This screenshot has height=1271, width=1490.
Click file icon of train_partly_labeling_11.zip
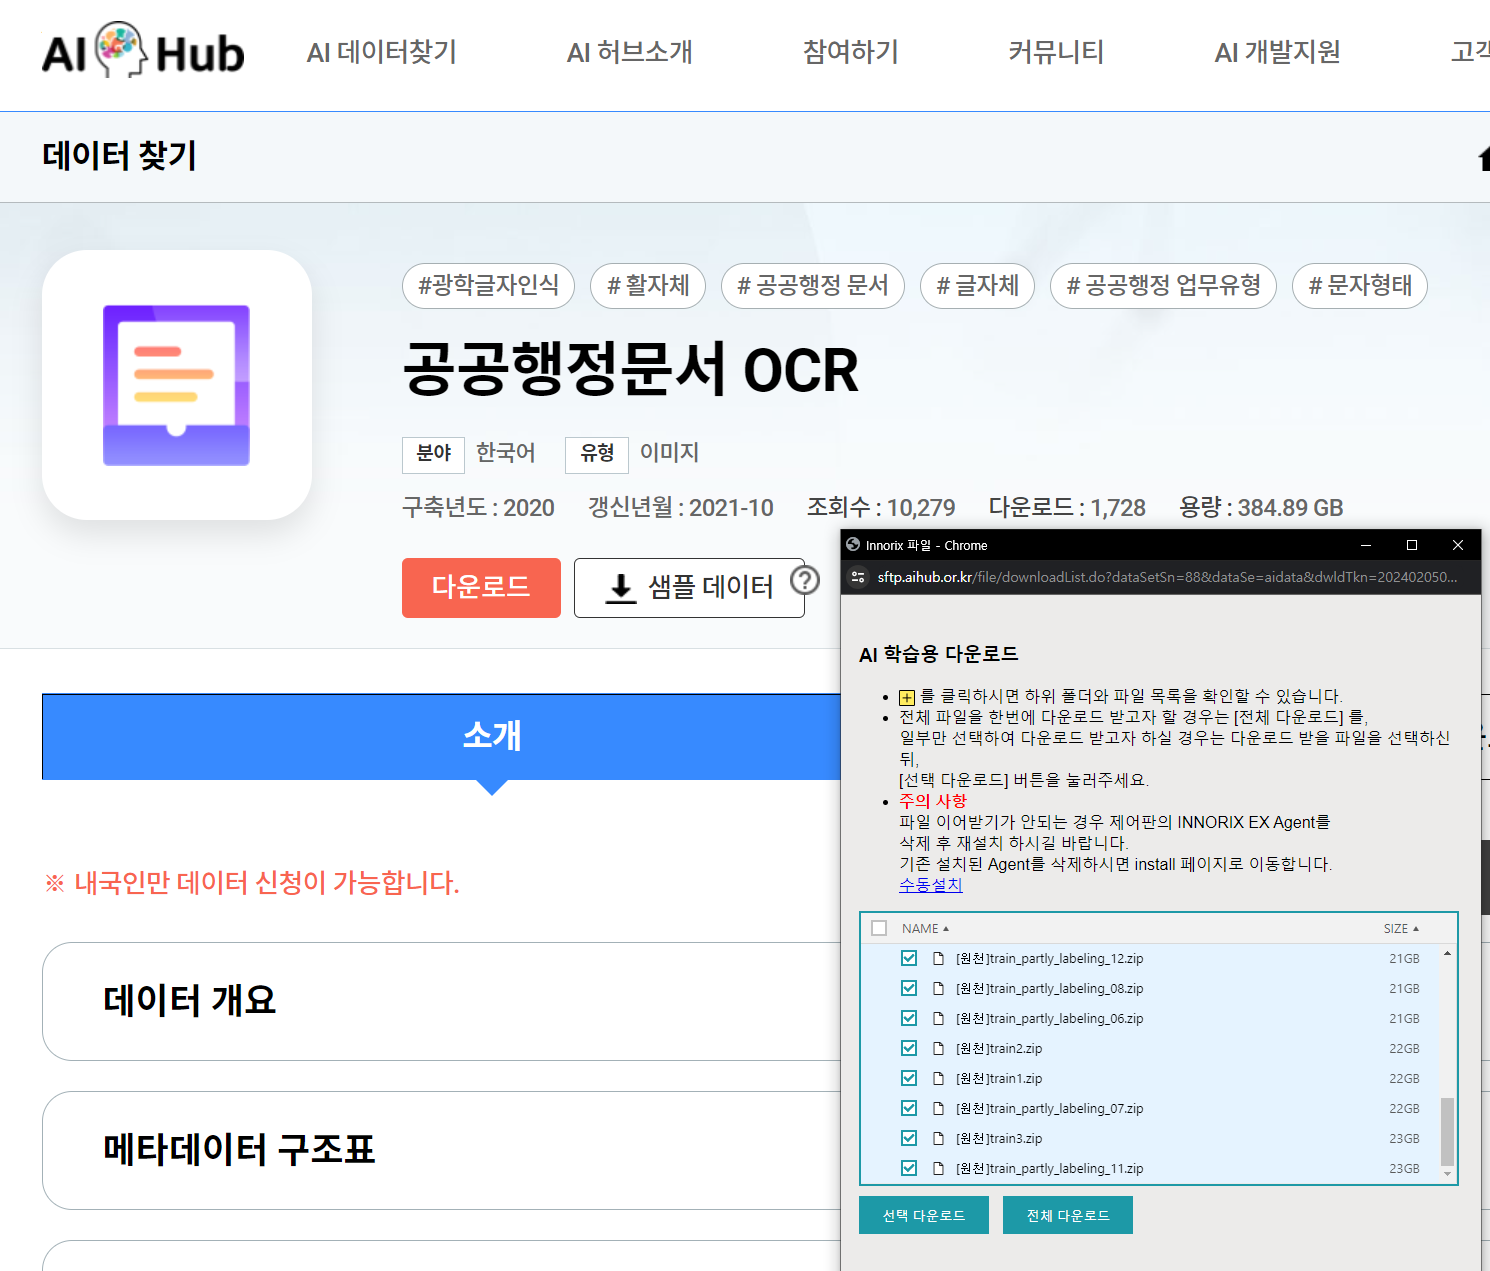[938, 1168]
